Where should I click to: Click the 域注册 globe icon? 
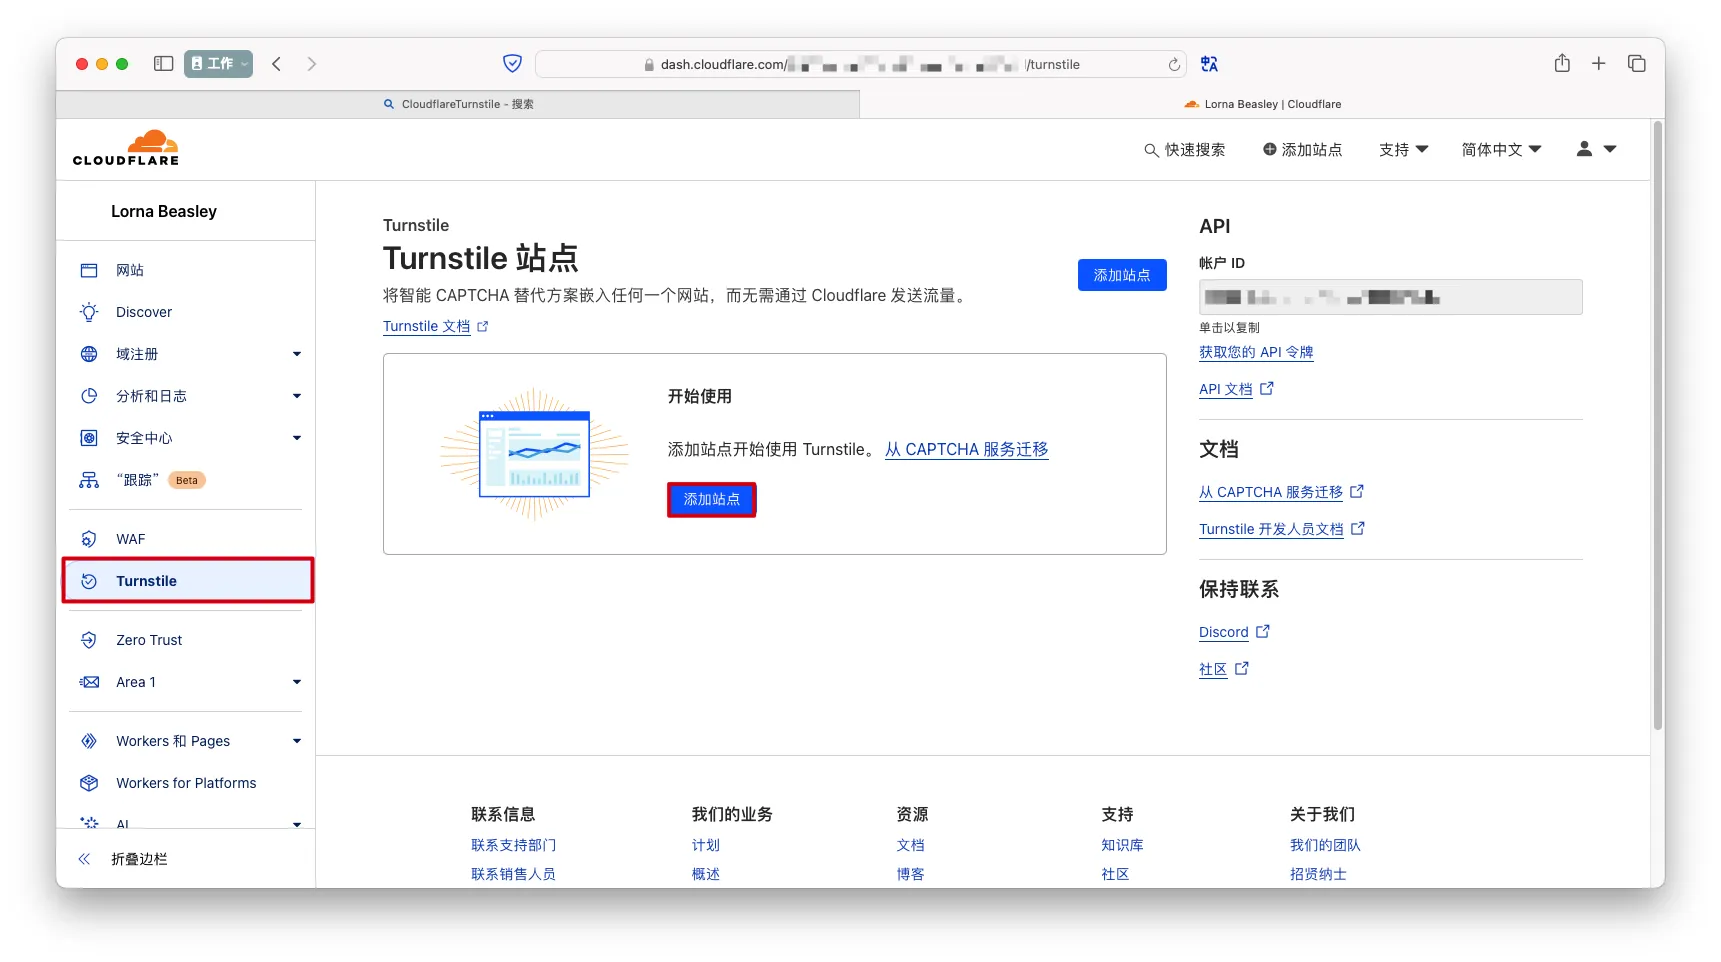click(89, 354)
